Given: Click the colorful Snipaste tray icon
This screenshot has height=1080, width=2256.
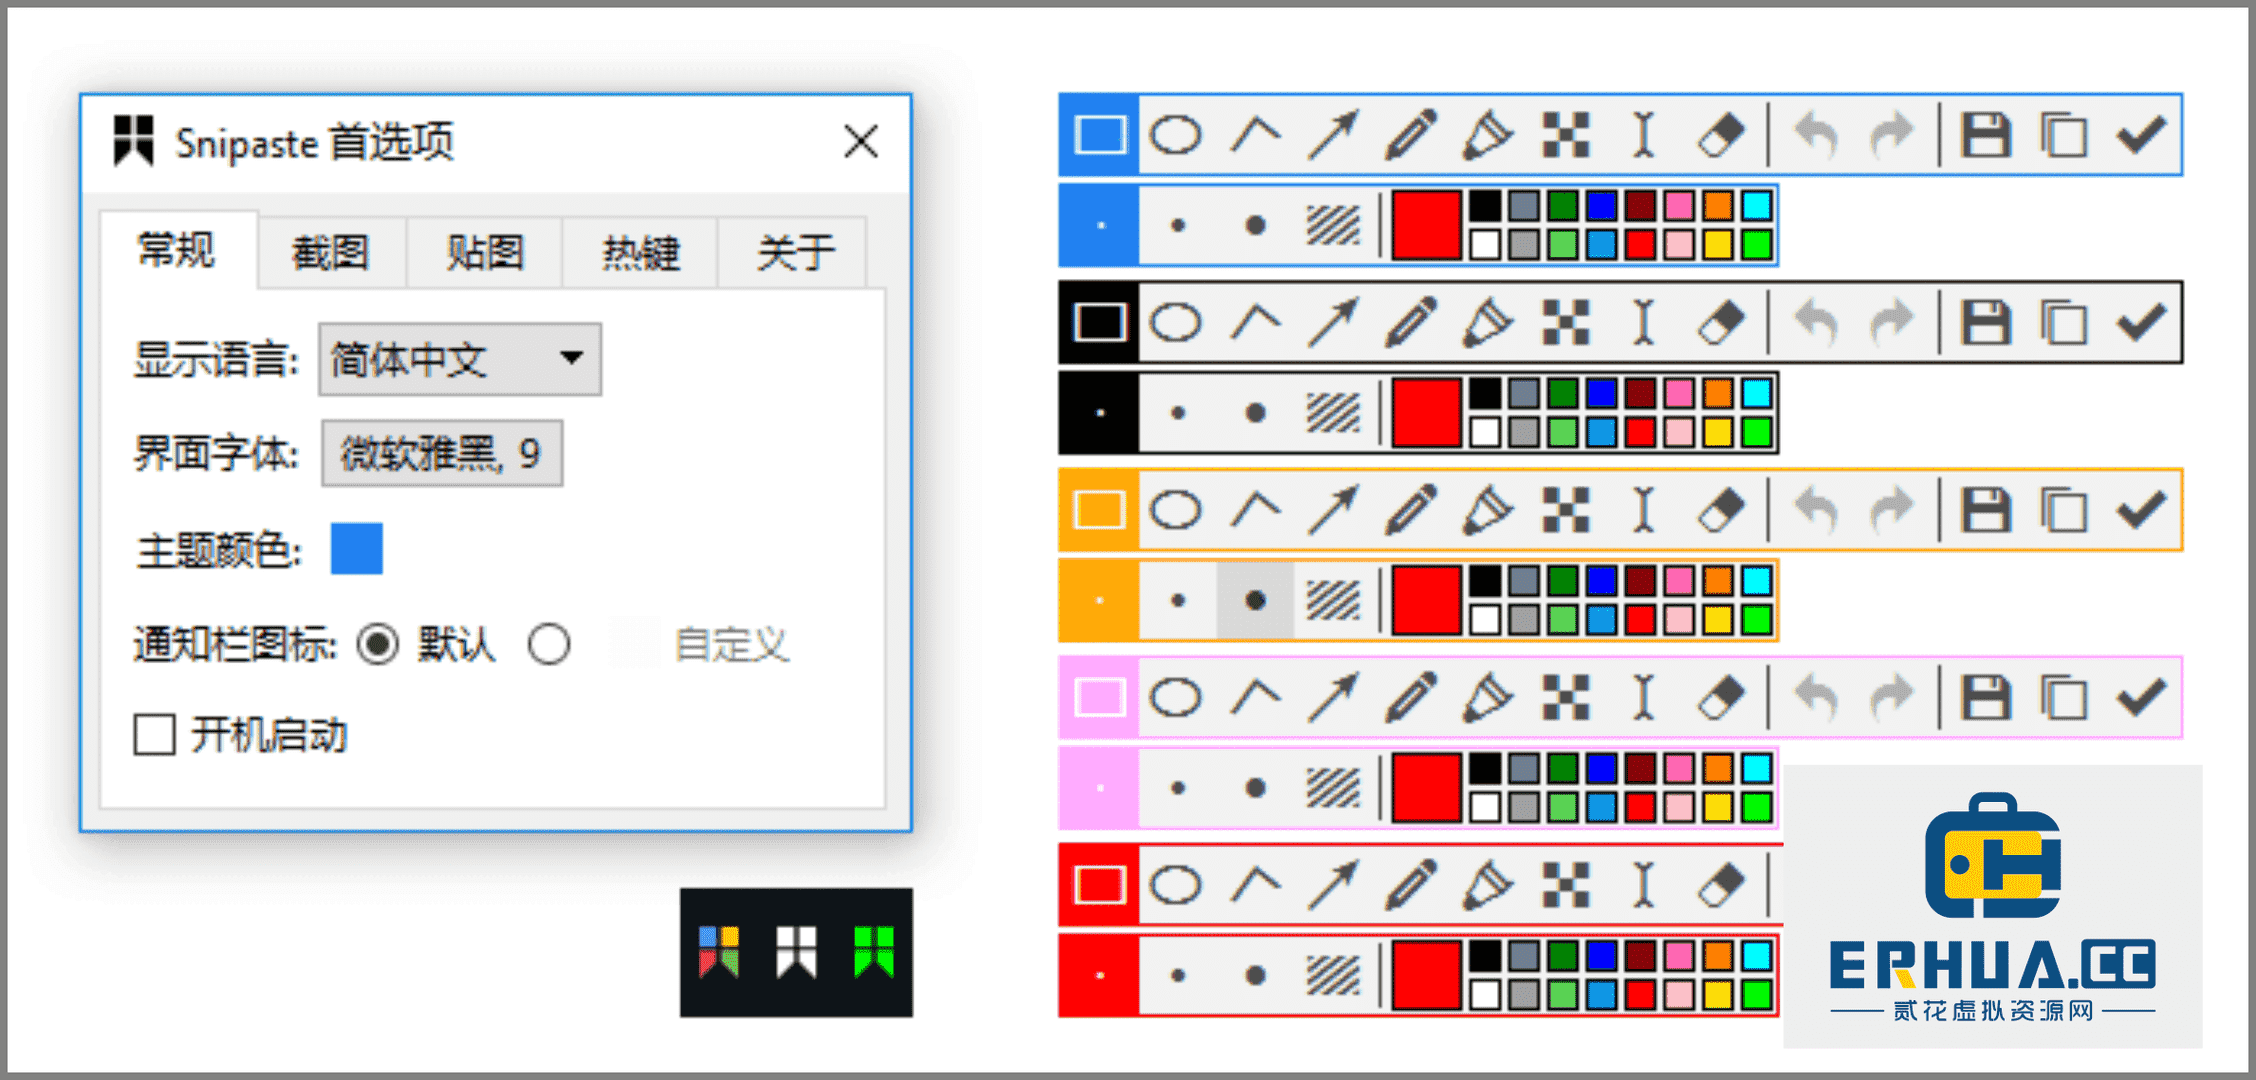Looking at the screenshot, I should [718, 951].
